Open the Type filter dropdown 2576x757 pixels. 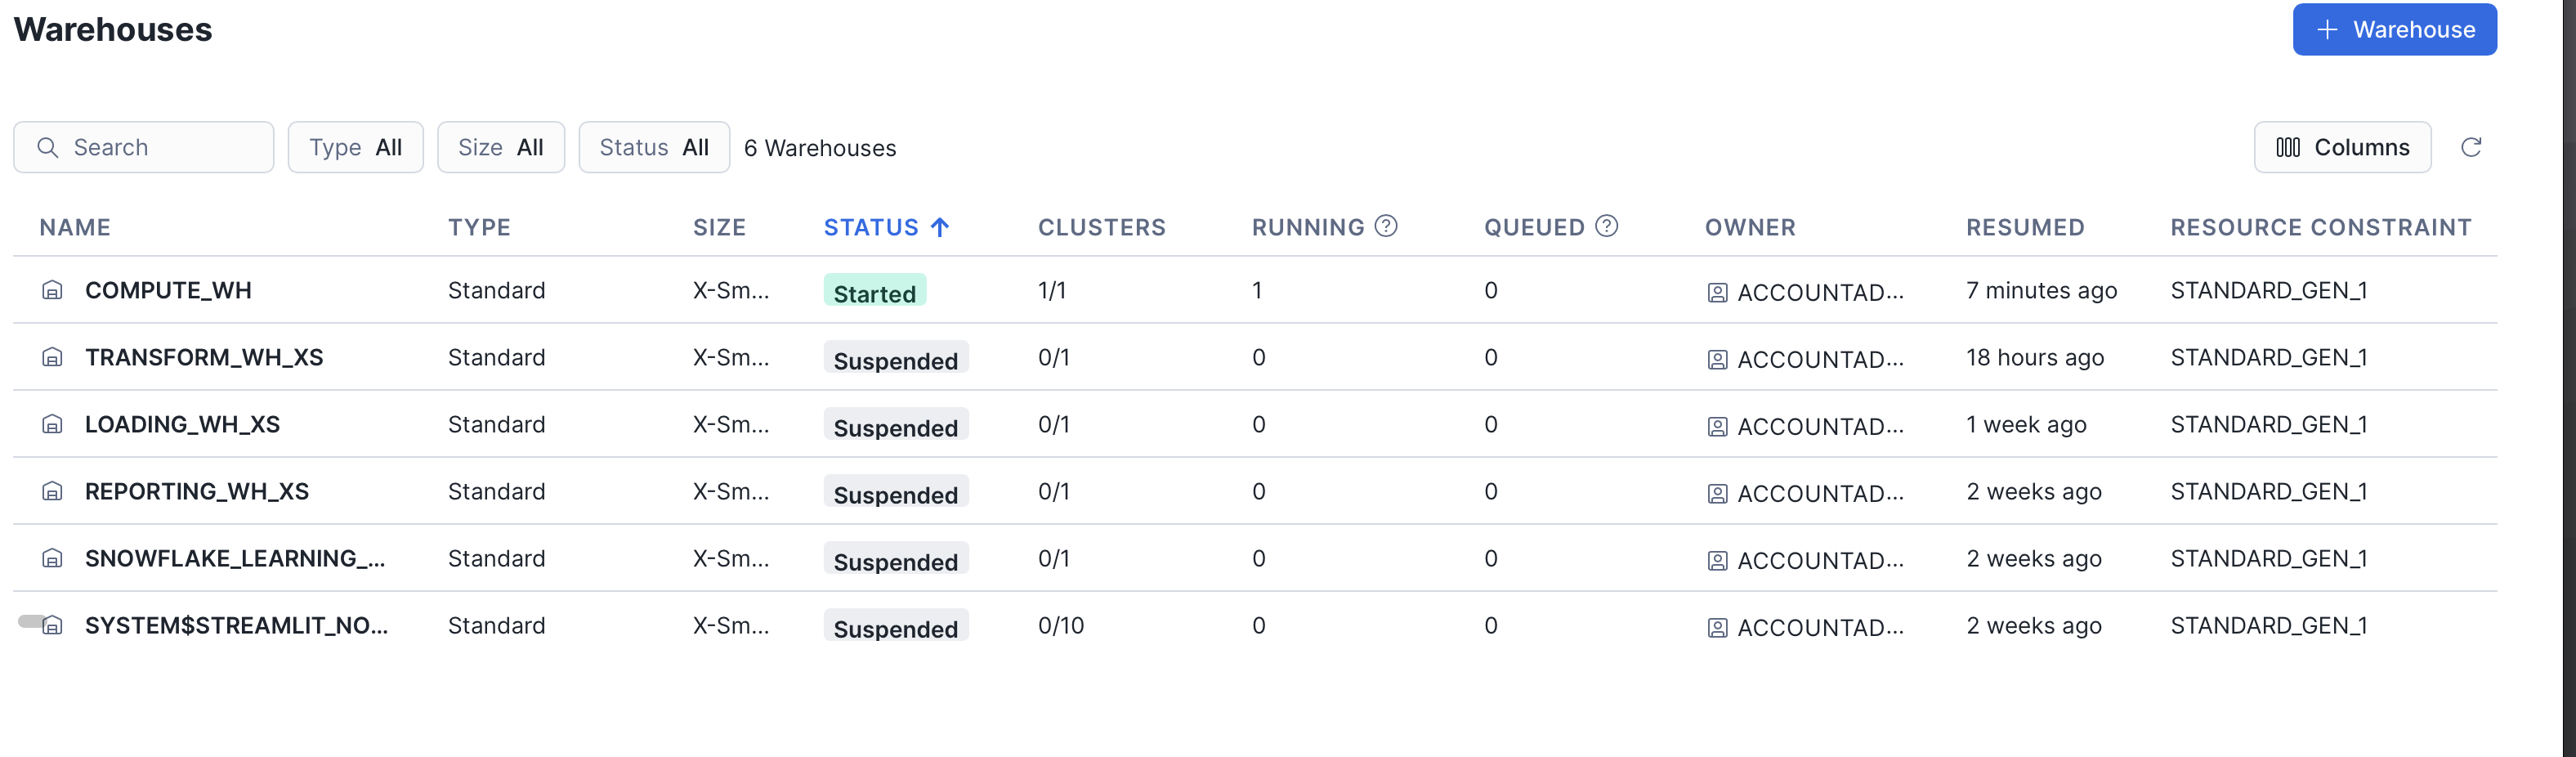tap(355, 147)
